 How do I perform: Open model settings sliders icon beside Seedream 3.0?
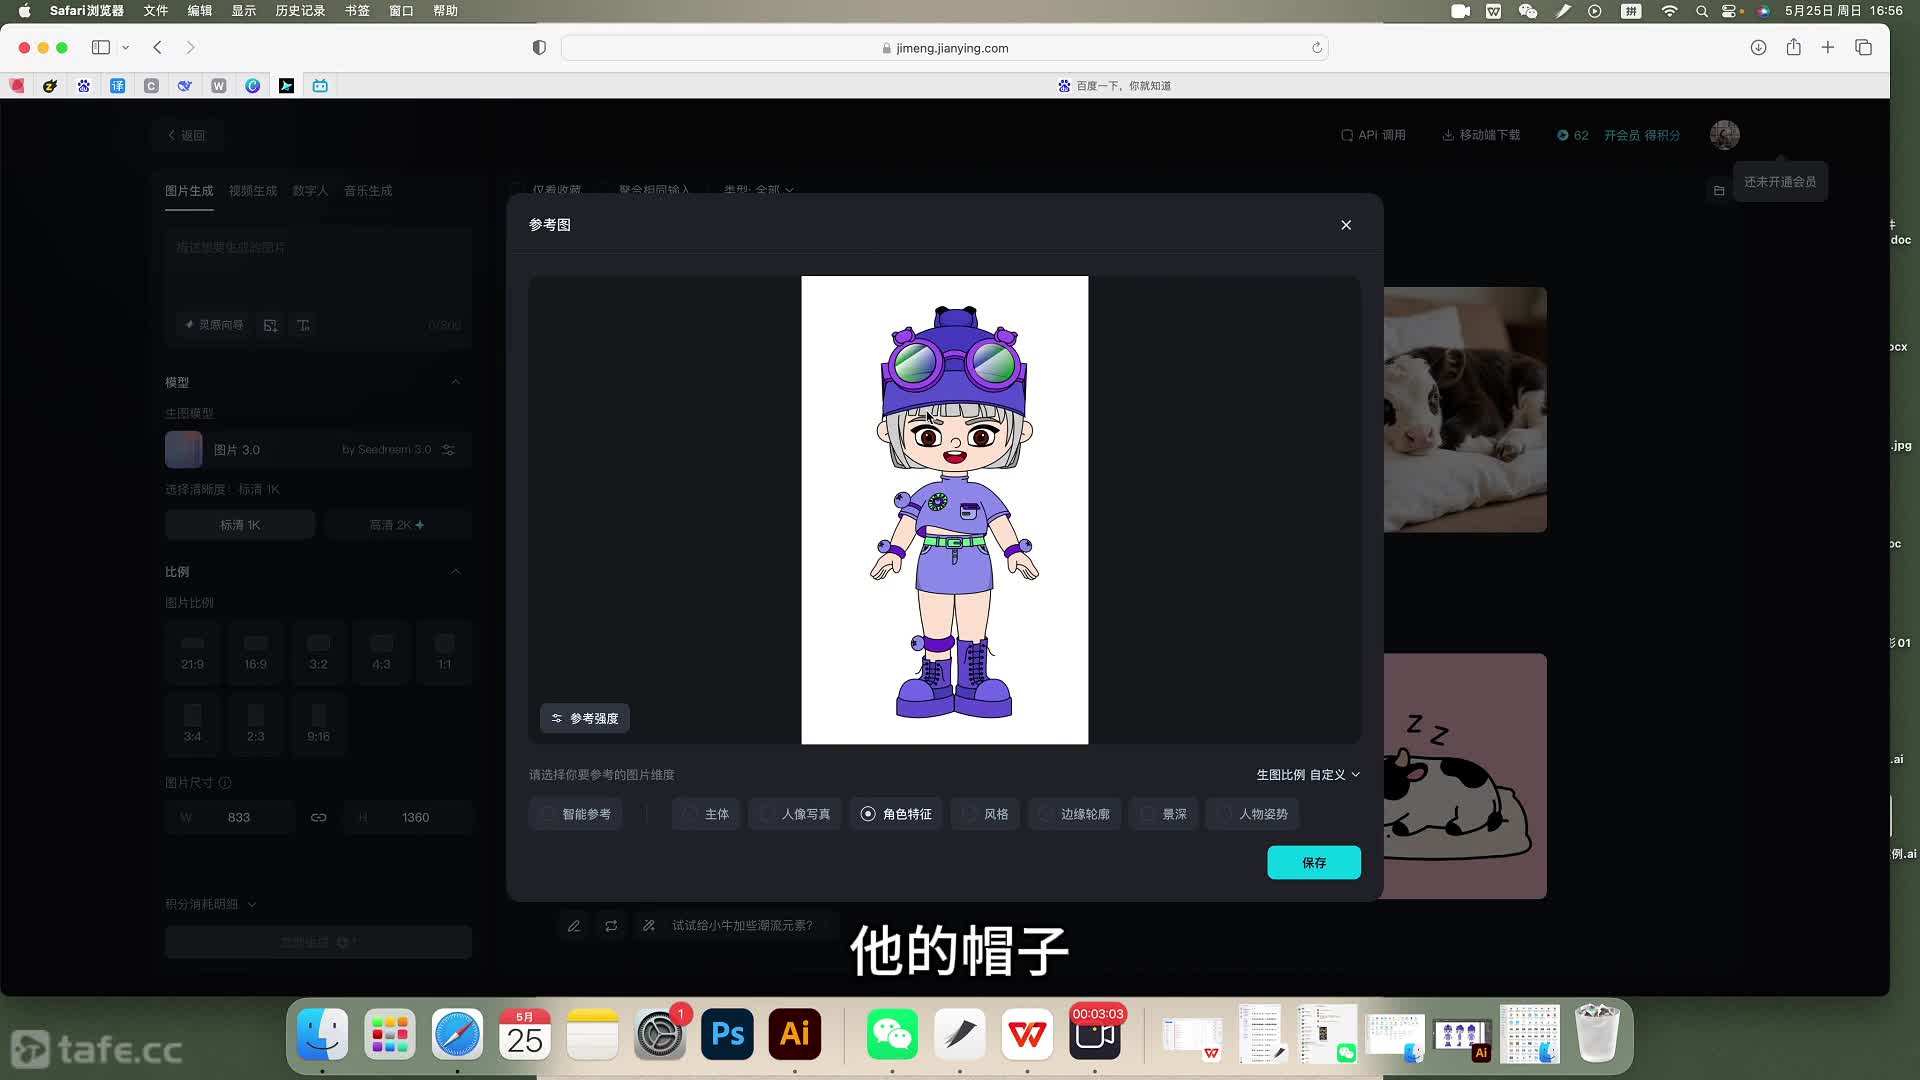pyautogui.click(x=449, y=450)
